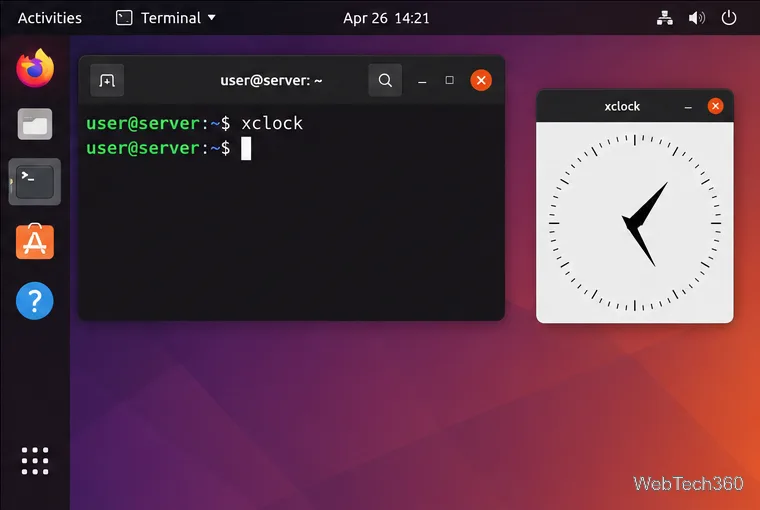760x510 pixels.
Task: Close the Terminal window
Action: (481, 80)
